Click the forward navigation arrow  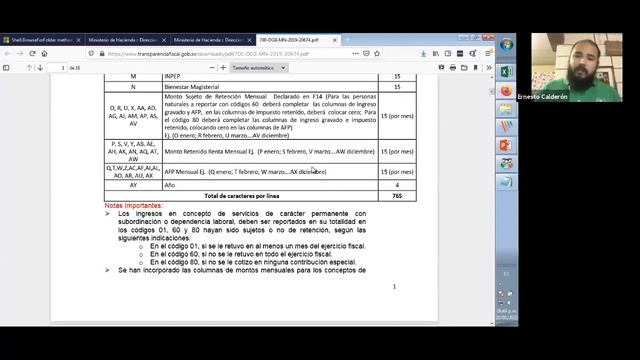pyautogui.click(x=20, y=53)
